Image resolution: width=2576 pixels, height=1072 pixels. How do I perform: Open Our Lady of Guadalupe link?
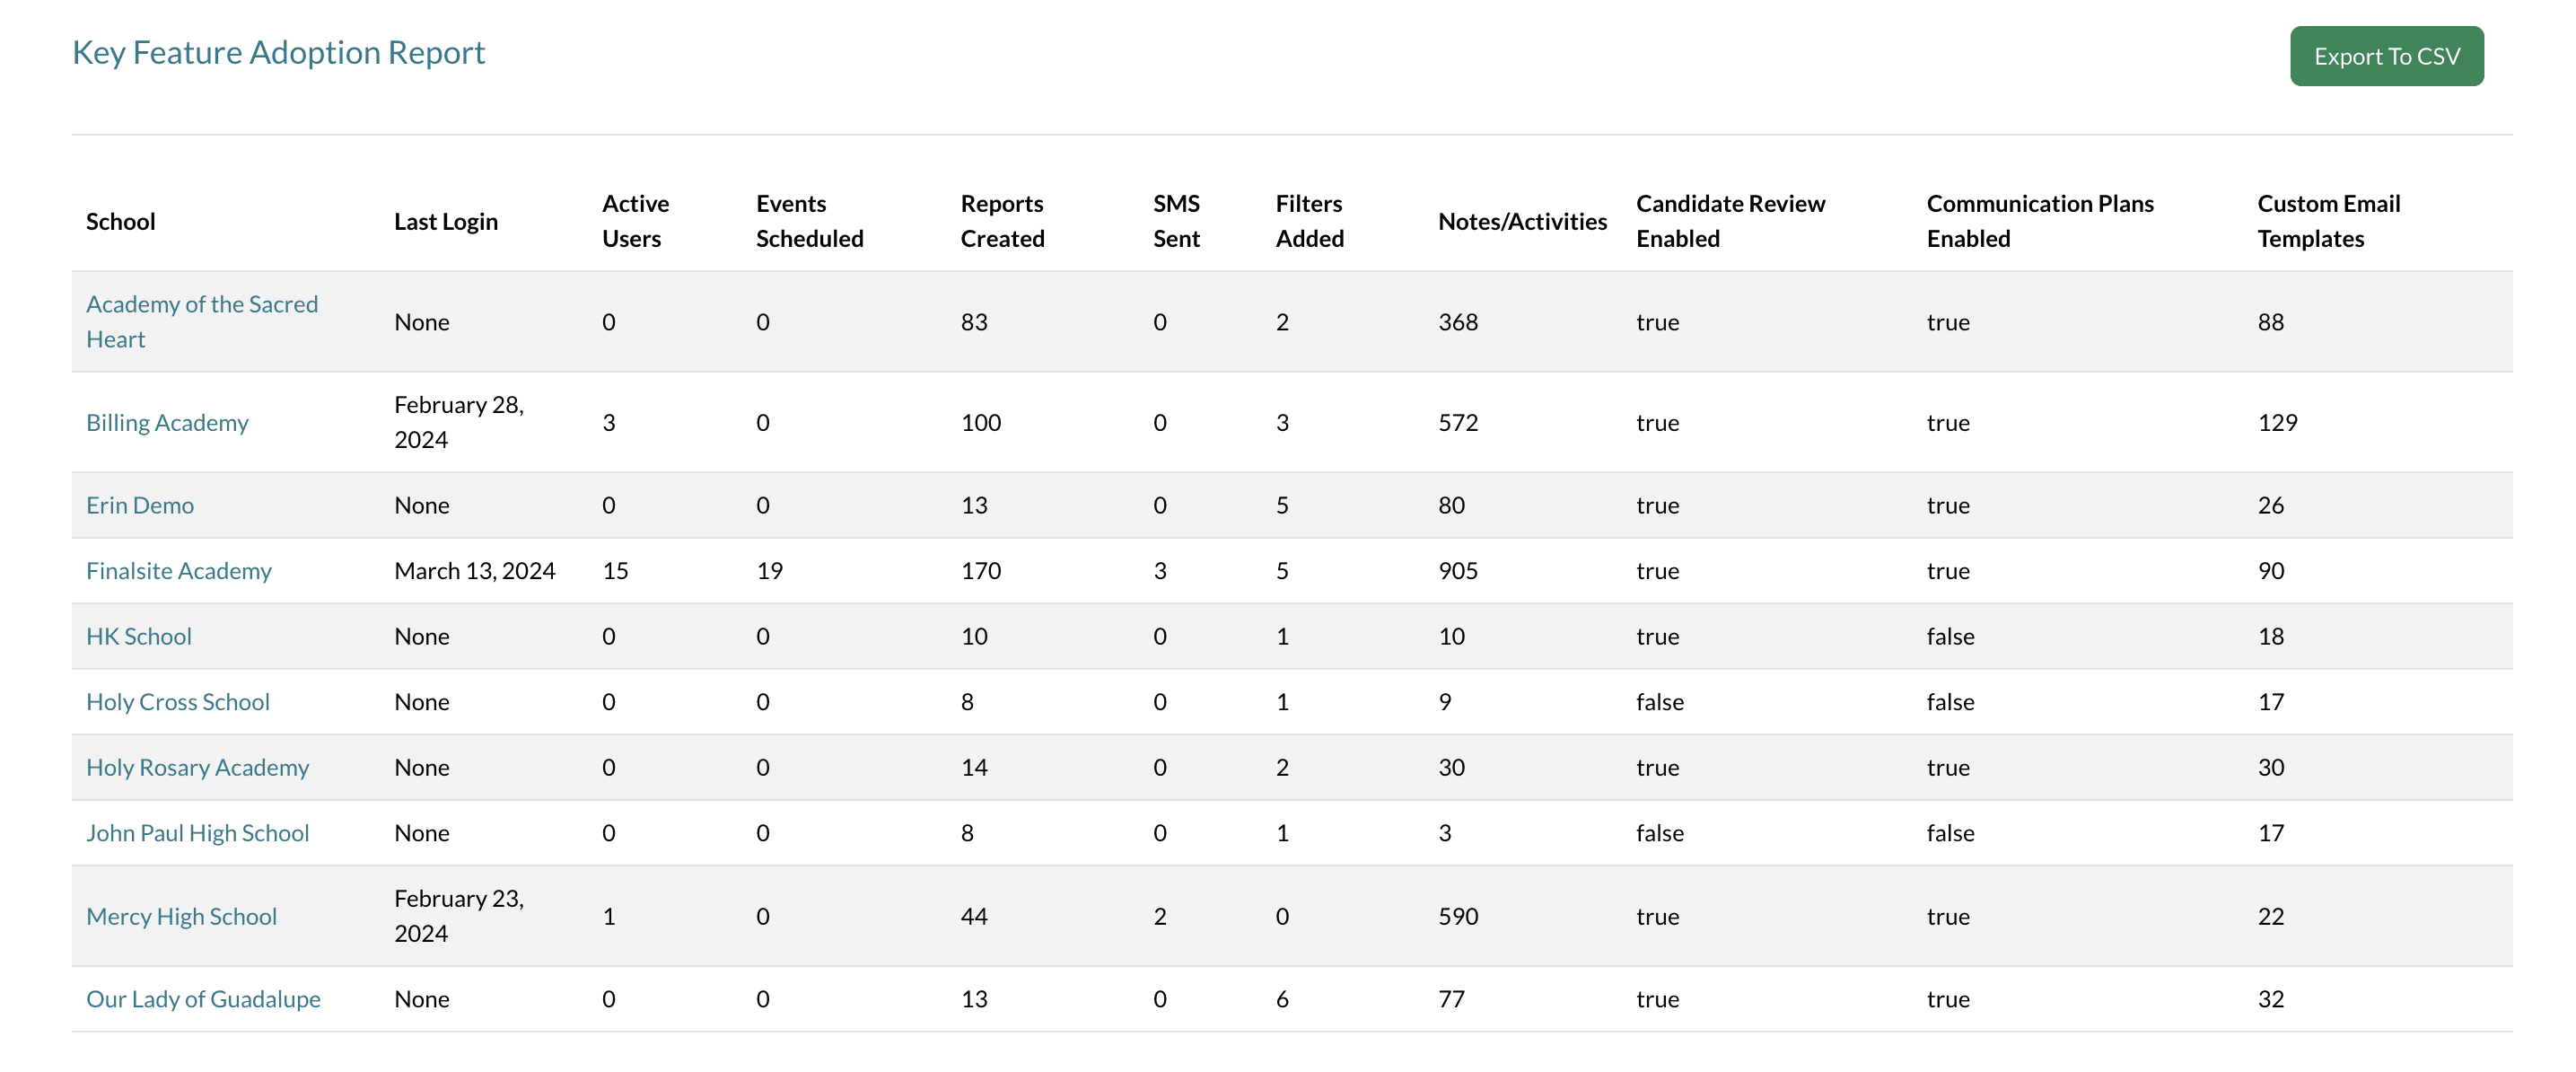pos(203,999)
